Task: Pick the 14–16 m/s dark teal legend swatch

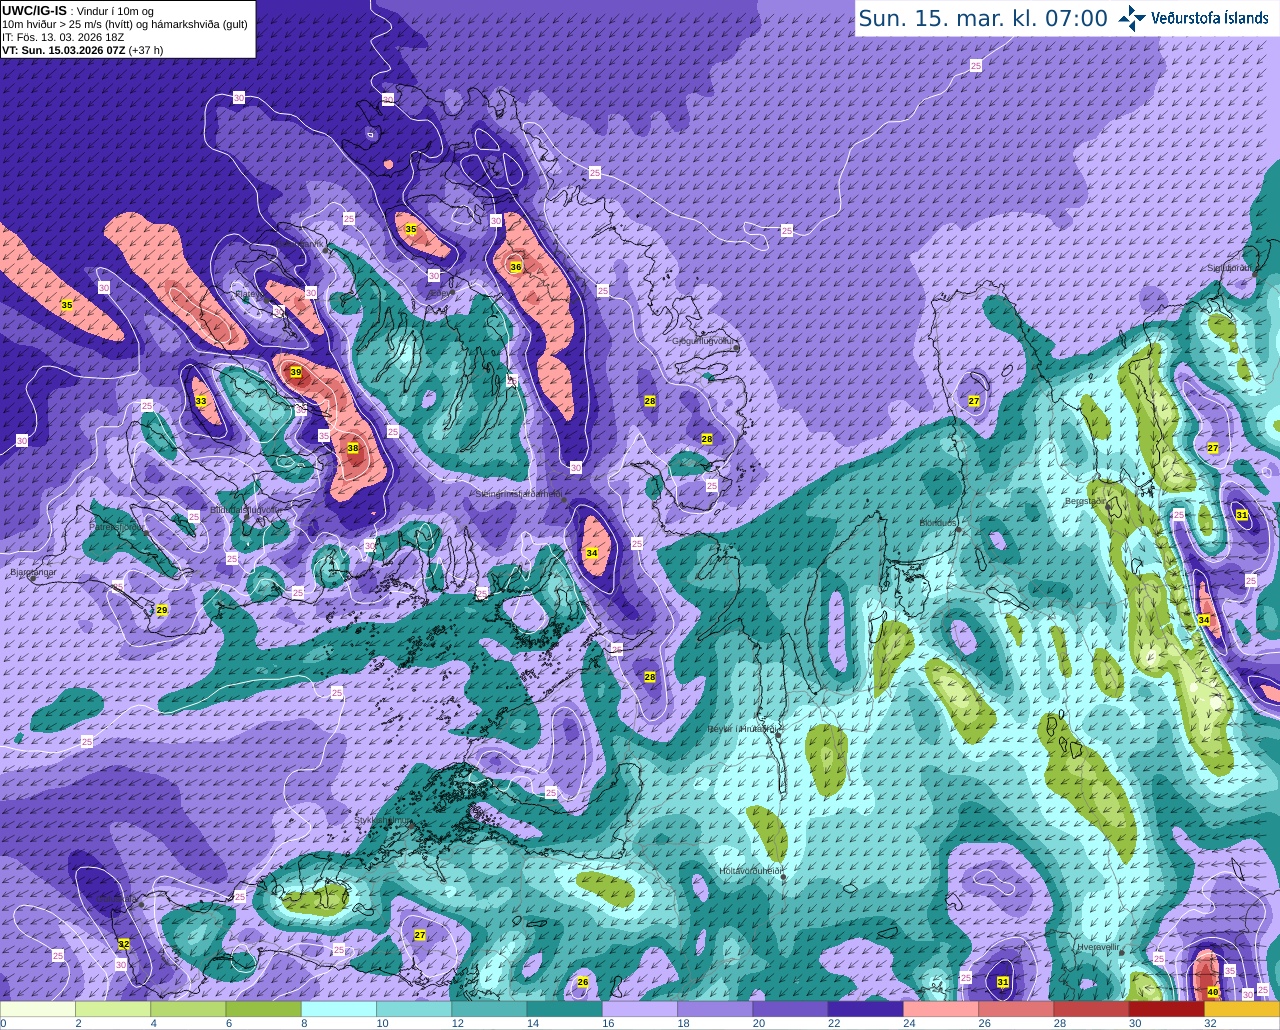Action: (564, 1009)
